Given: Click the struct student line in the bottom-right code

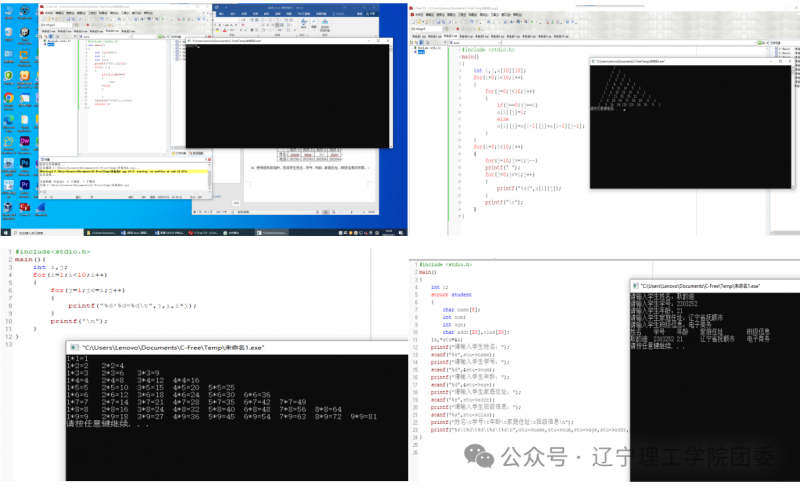Looking at the screenshot, I should (x=451, y=295).
